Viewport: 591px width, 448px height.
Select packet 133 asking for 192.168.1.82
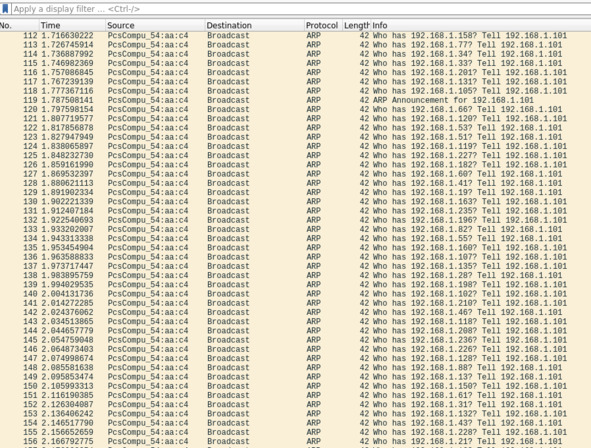pyautogui.click(x=296, y=229)
